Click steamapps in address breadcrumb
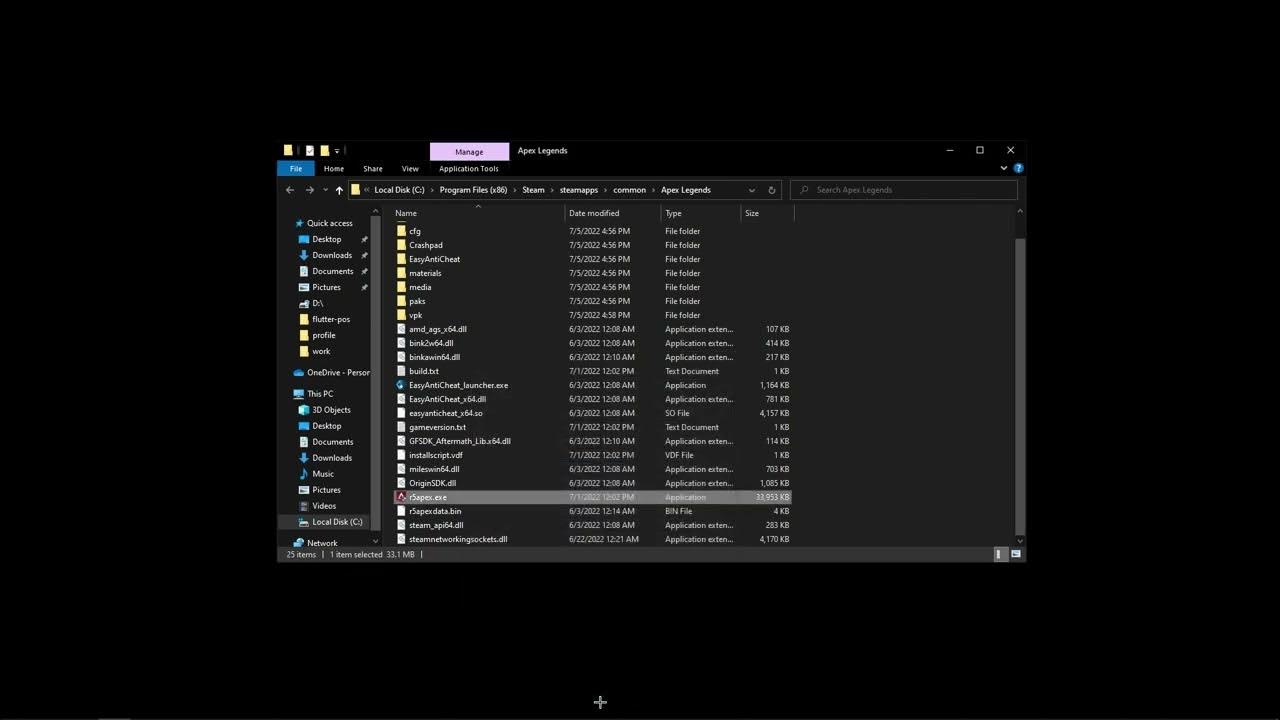Viewport: 1280px width, 720px height. 579,190
